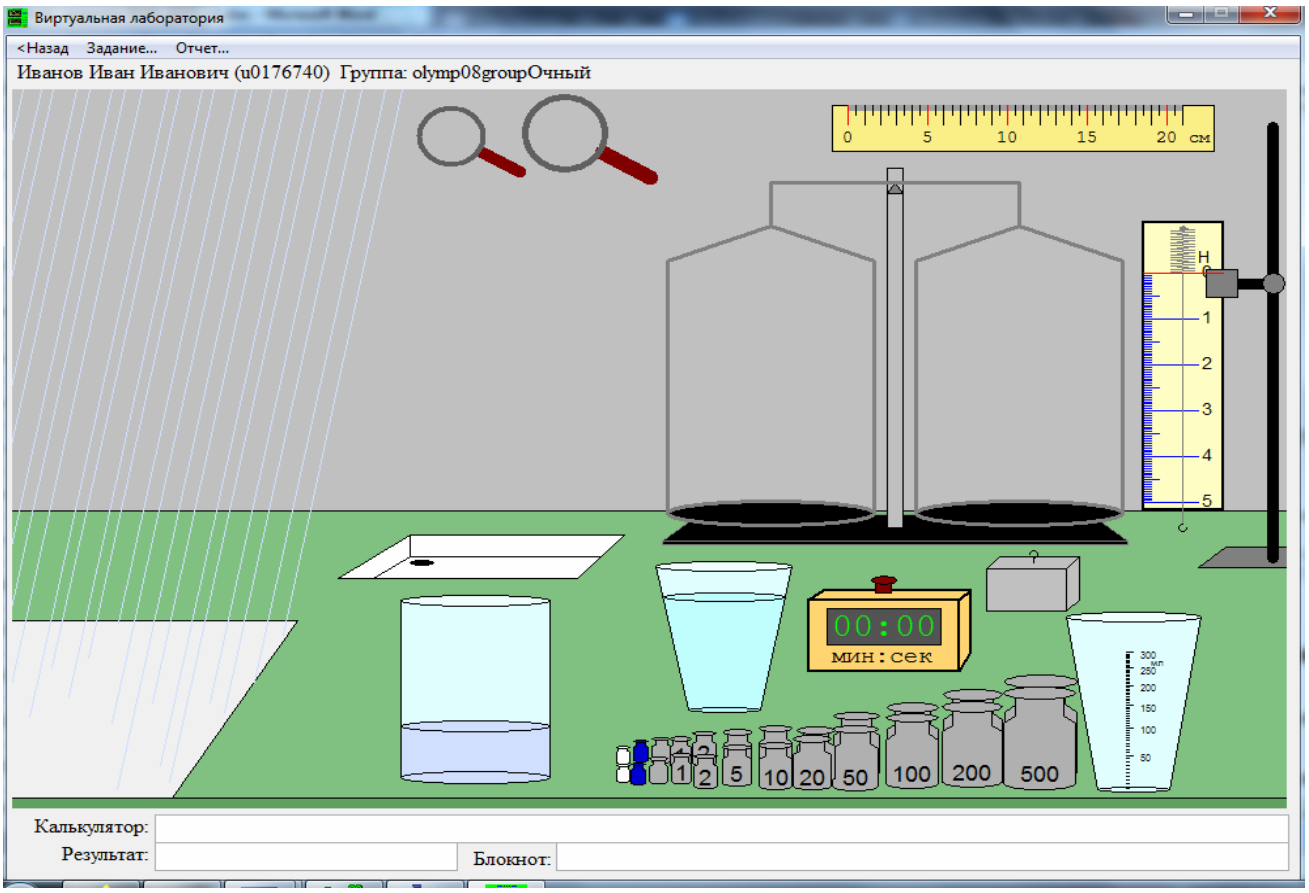
Task: Click the Калькулятор input field
Action: tap(721, 828)
